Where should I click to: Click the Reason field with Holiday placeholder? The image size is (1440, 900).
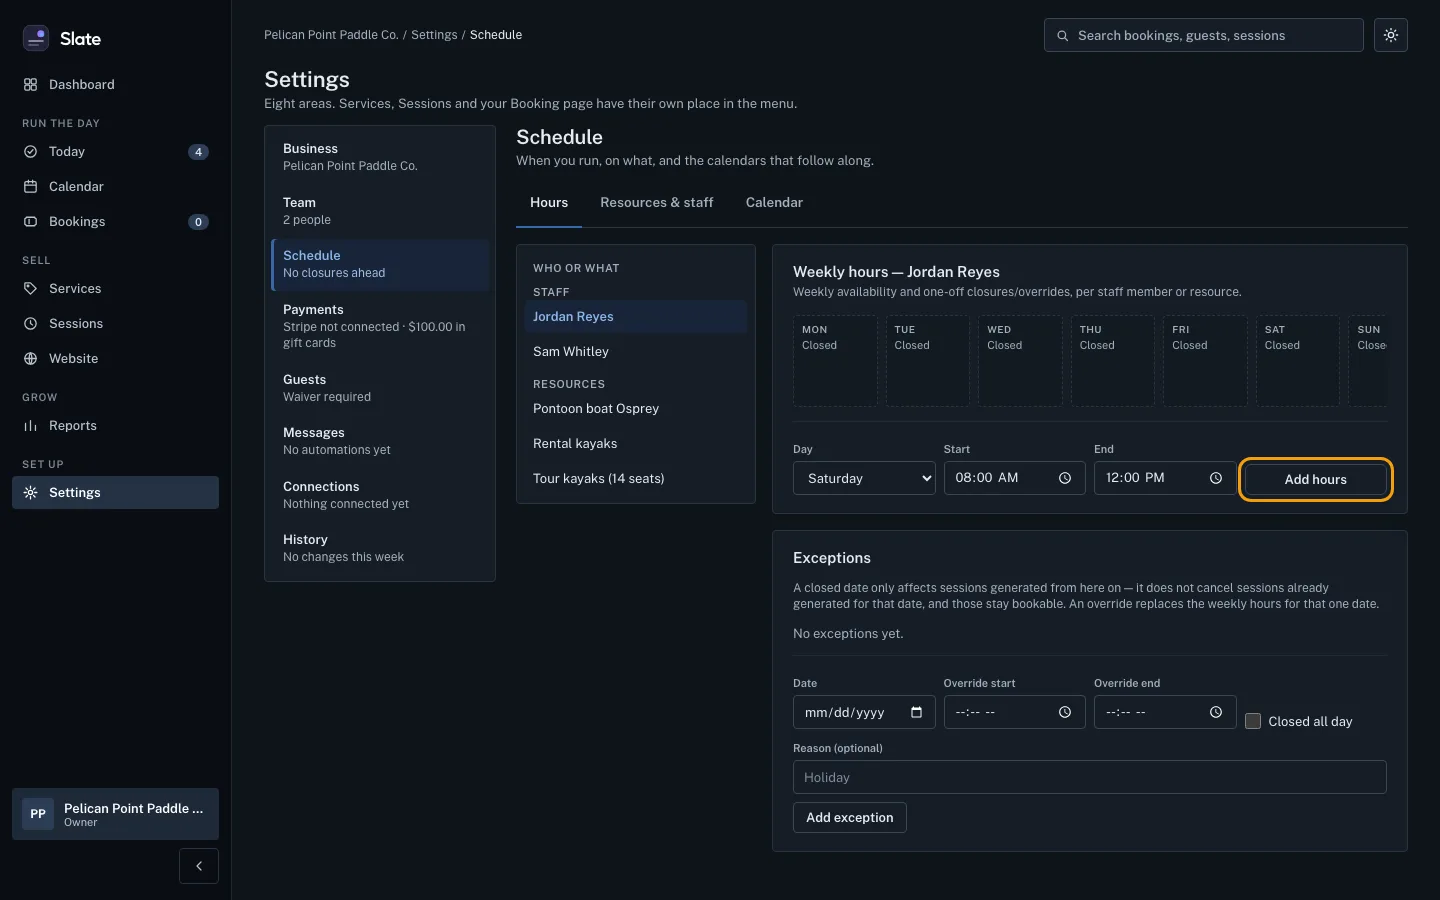1090,777
